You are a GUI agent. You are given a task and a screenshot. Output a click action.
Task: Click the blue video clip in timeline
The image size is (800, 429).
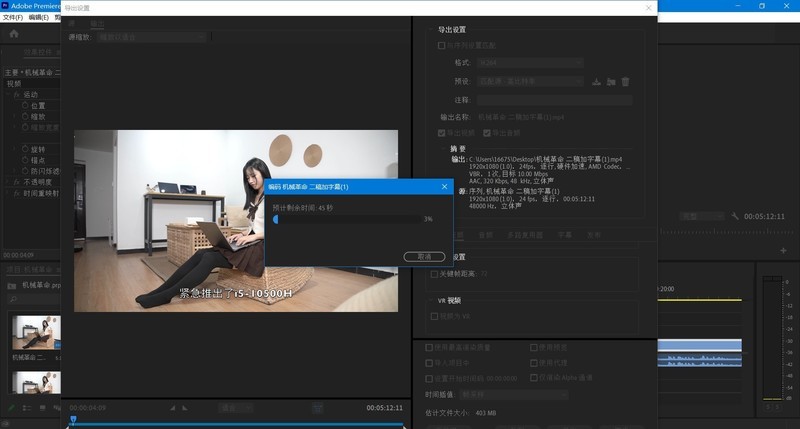point(699,345)
